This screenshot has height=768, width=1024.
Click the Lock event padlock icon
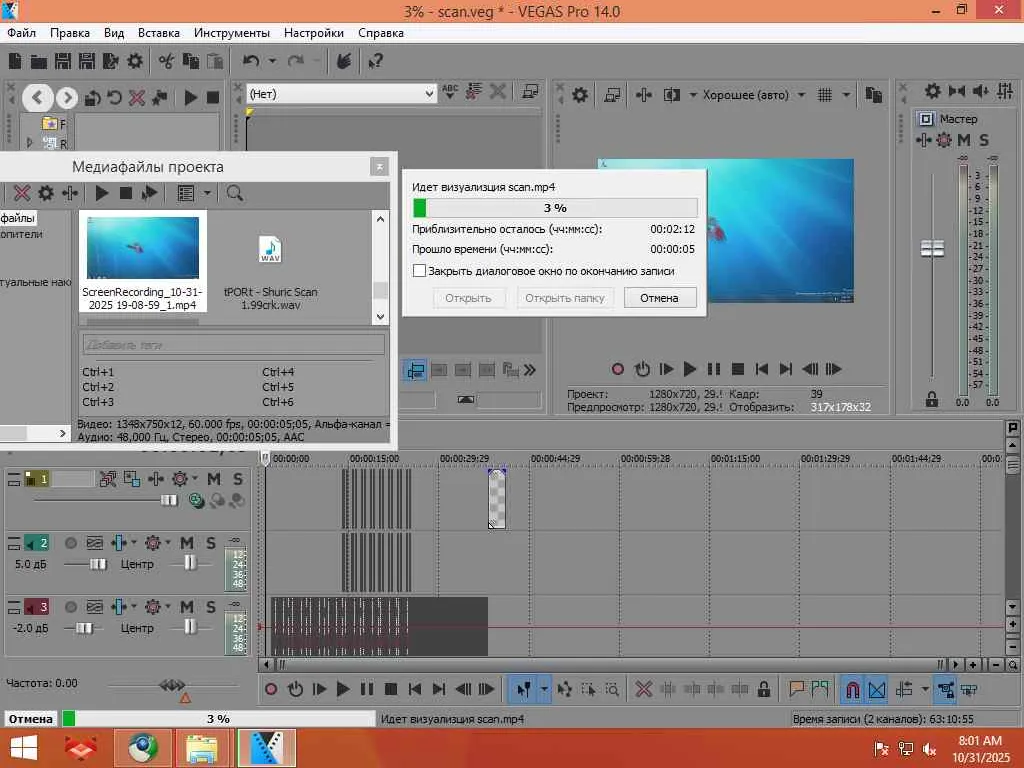pyautogui.click(x=763, y=689)
